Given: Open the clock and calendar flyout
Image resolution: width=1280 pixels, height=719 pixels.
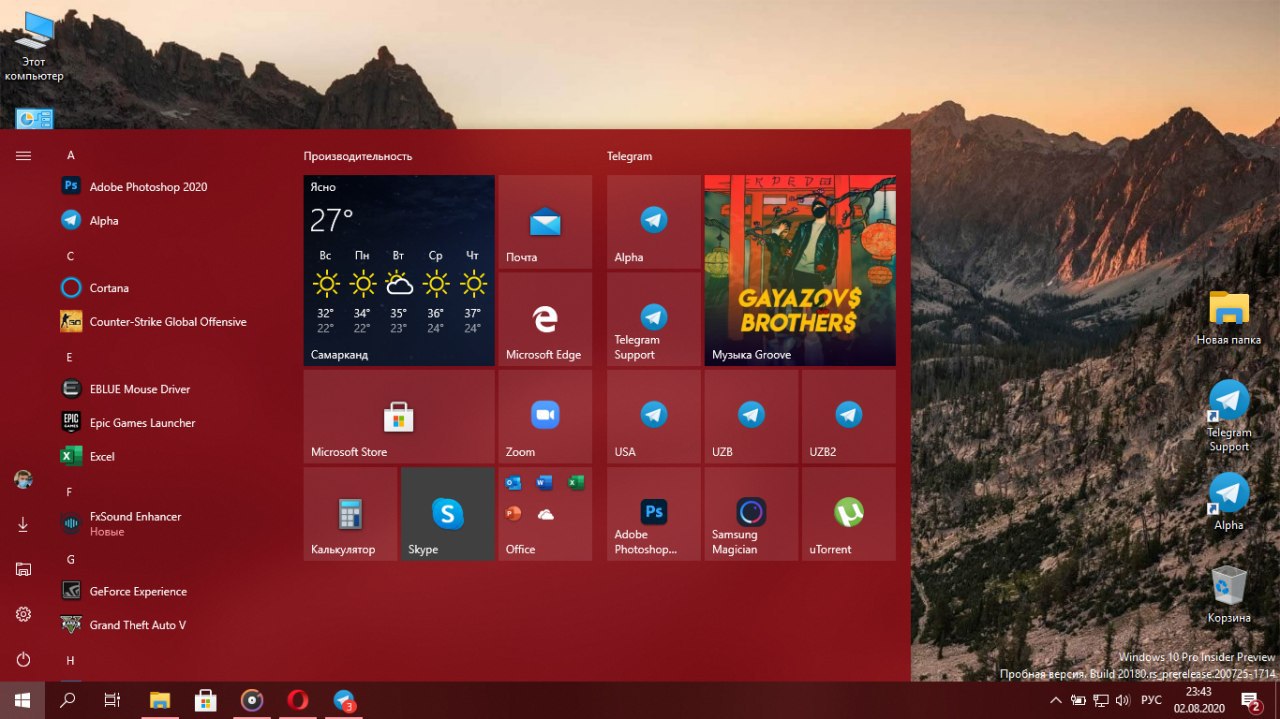Looking at the screenshot, I should pyautogui.click(x=1198, y=700).
